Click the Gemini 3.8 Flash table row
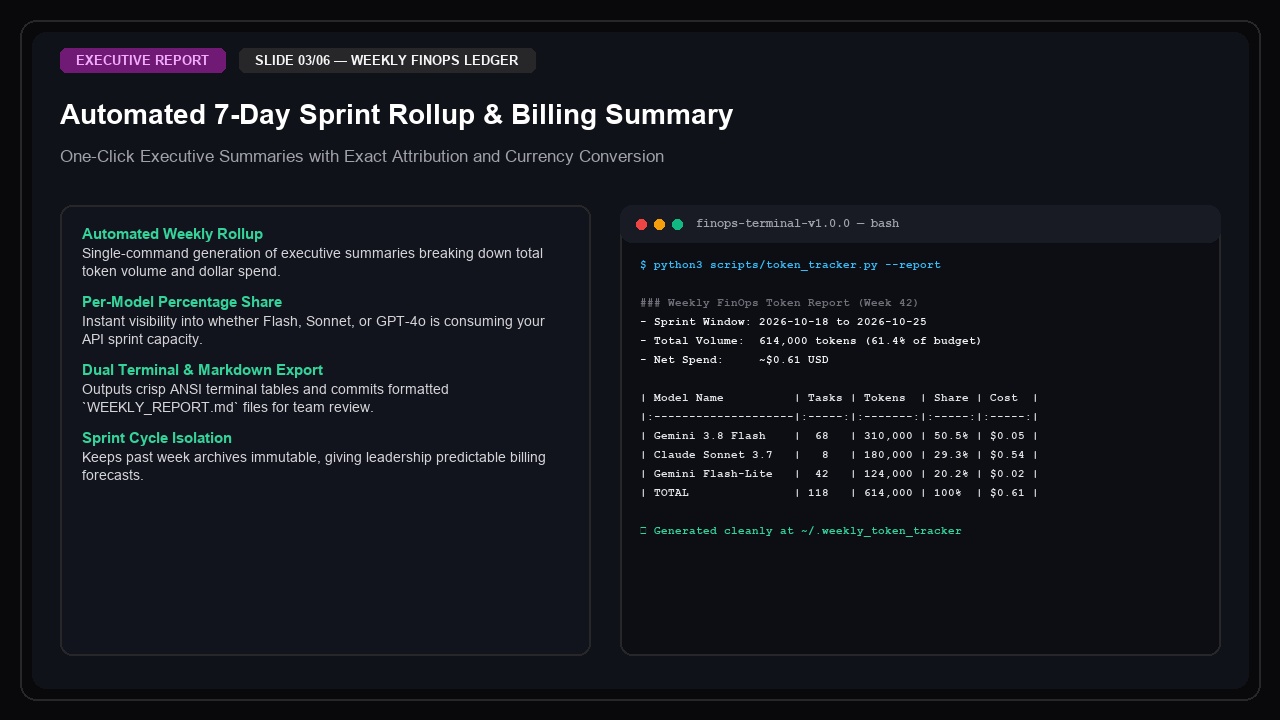1280x720 pixels. coord(839,436)
